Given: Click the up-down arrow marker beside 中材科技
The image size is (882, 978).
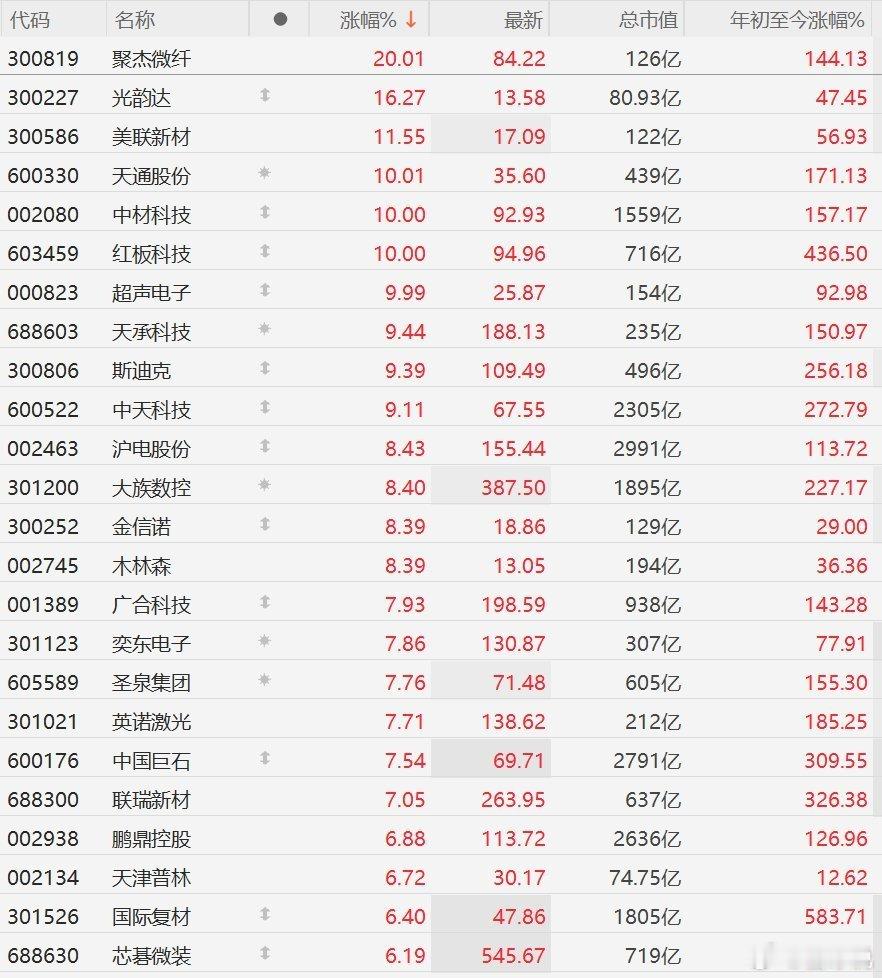Looking at the screenshot, I should click(x=265, y=212).
